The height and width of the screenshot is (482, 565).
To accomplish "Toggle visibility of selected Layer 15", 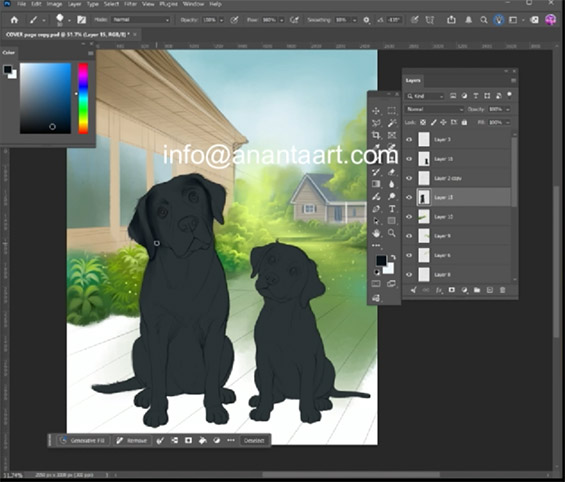I will 409,197.
